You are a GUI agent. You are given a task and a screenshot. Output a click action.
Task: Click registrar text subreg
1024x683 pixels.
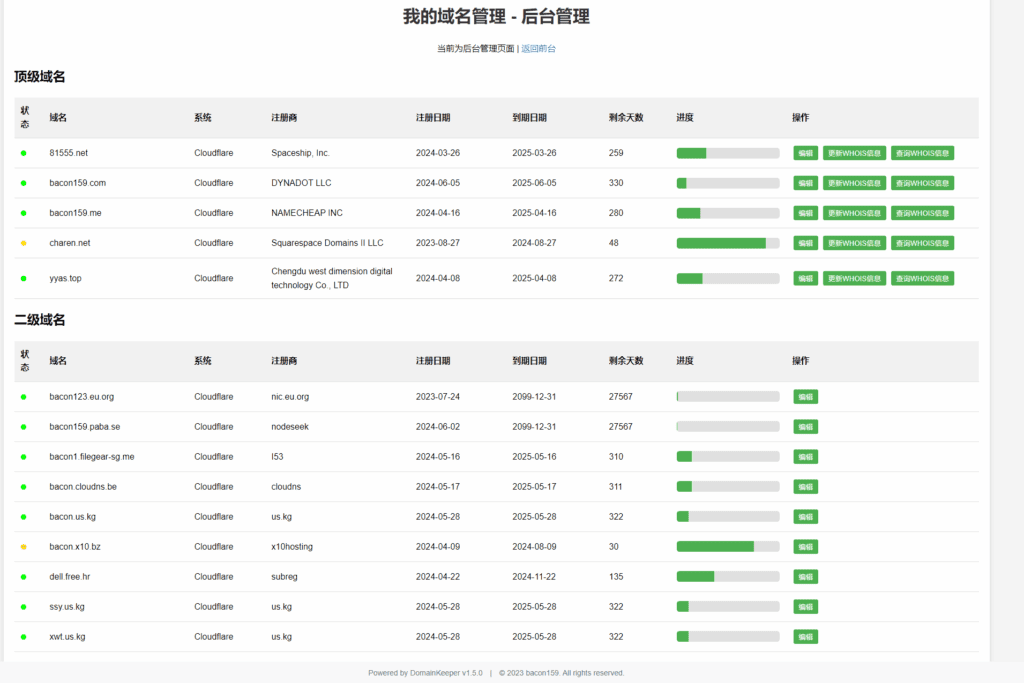pos(284,577)
